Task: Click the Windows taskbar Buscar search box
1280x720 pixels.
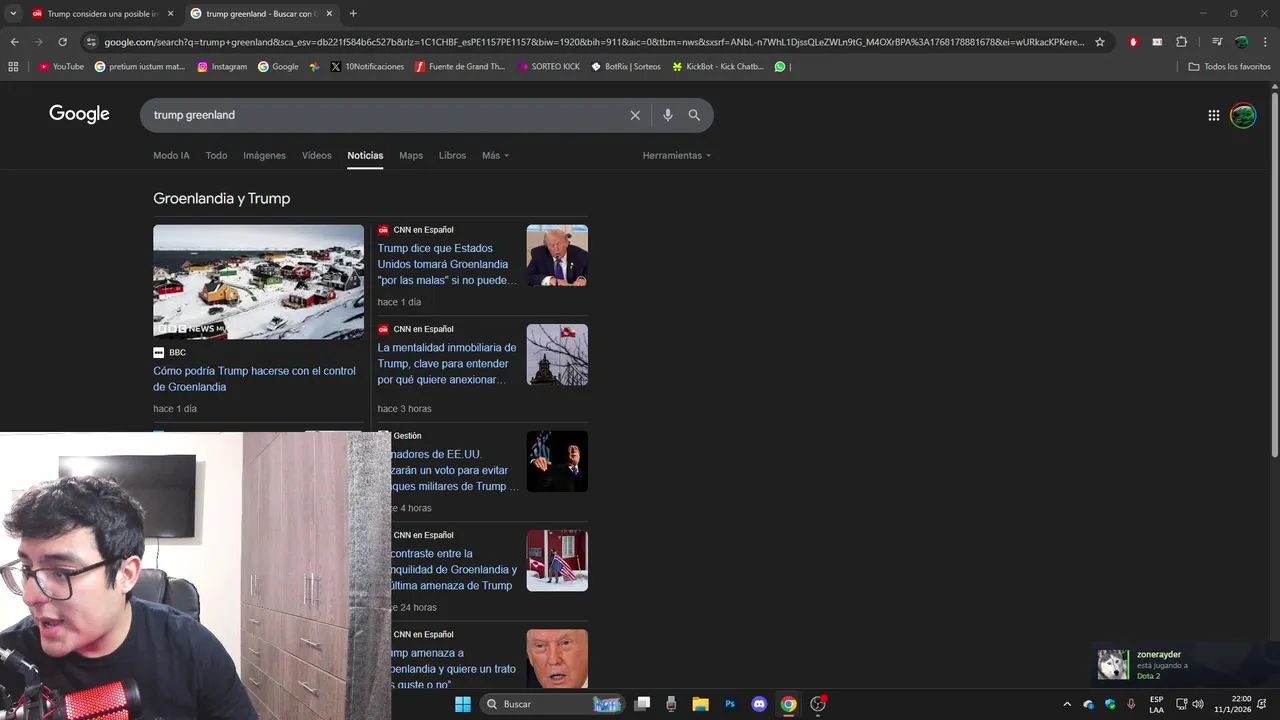Action: point(552,704)
